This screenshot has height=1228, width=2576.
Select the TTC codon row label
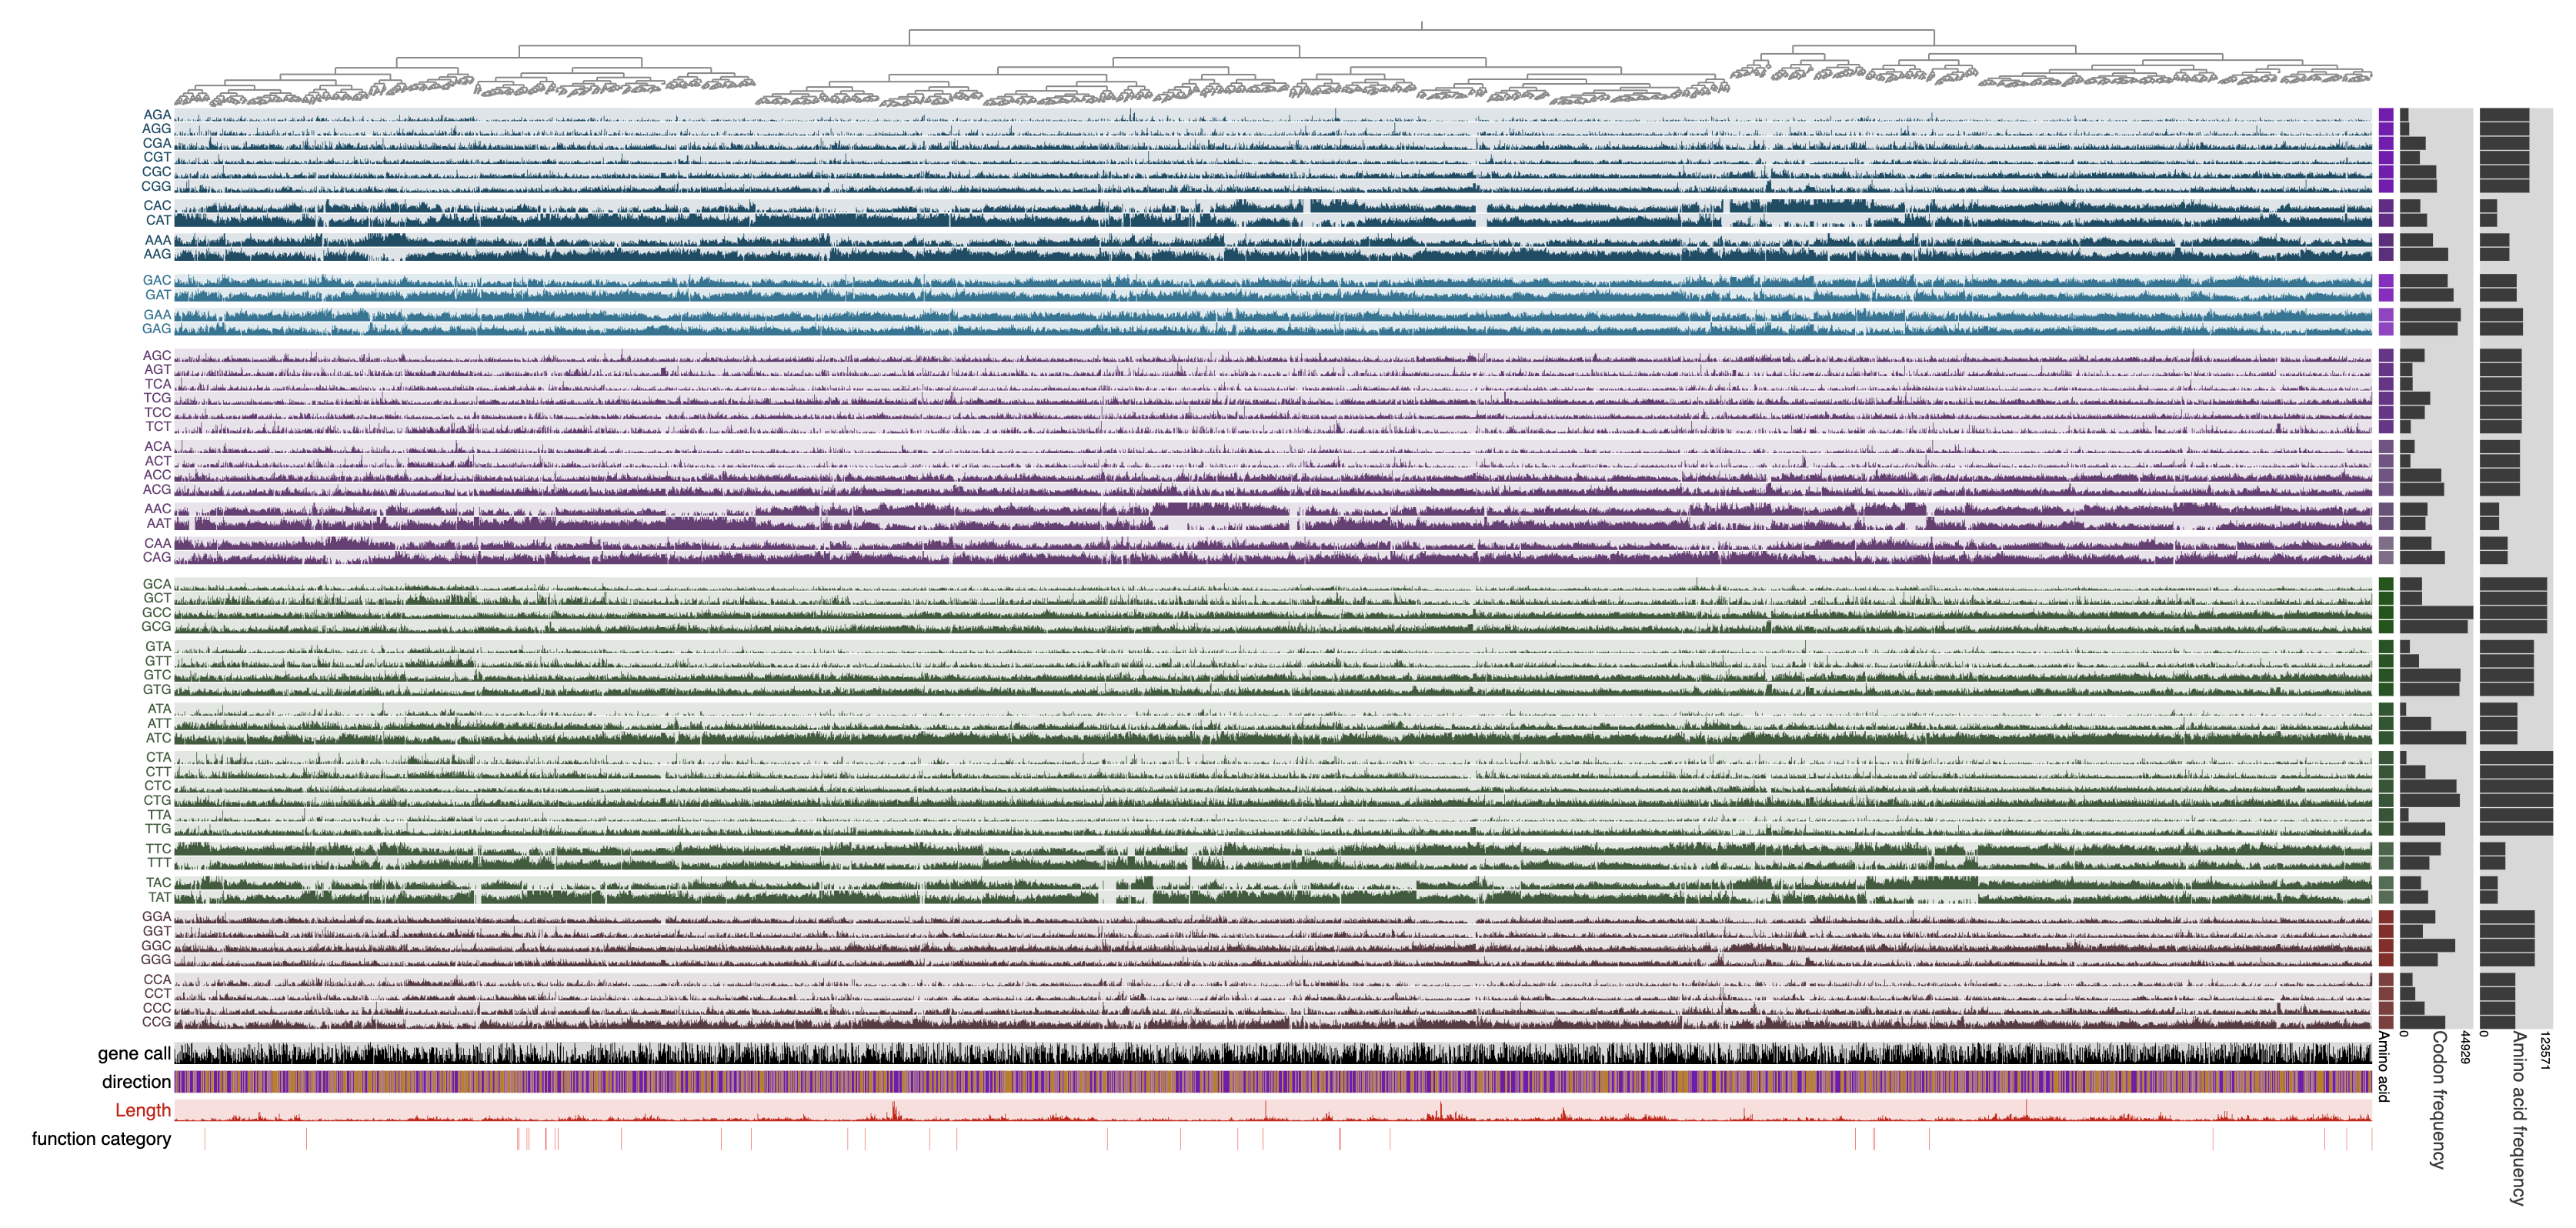tap(158, 849)
